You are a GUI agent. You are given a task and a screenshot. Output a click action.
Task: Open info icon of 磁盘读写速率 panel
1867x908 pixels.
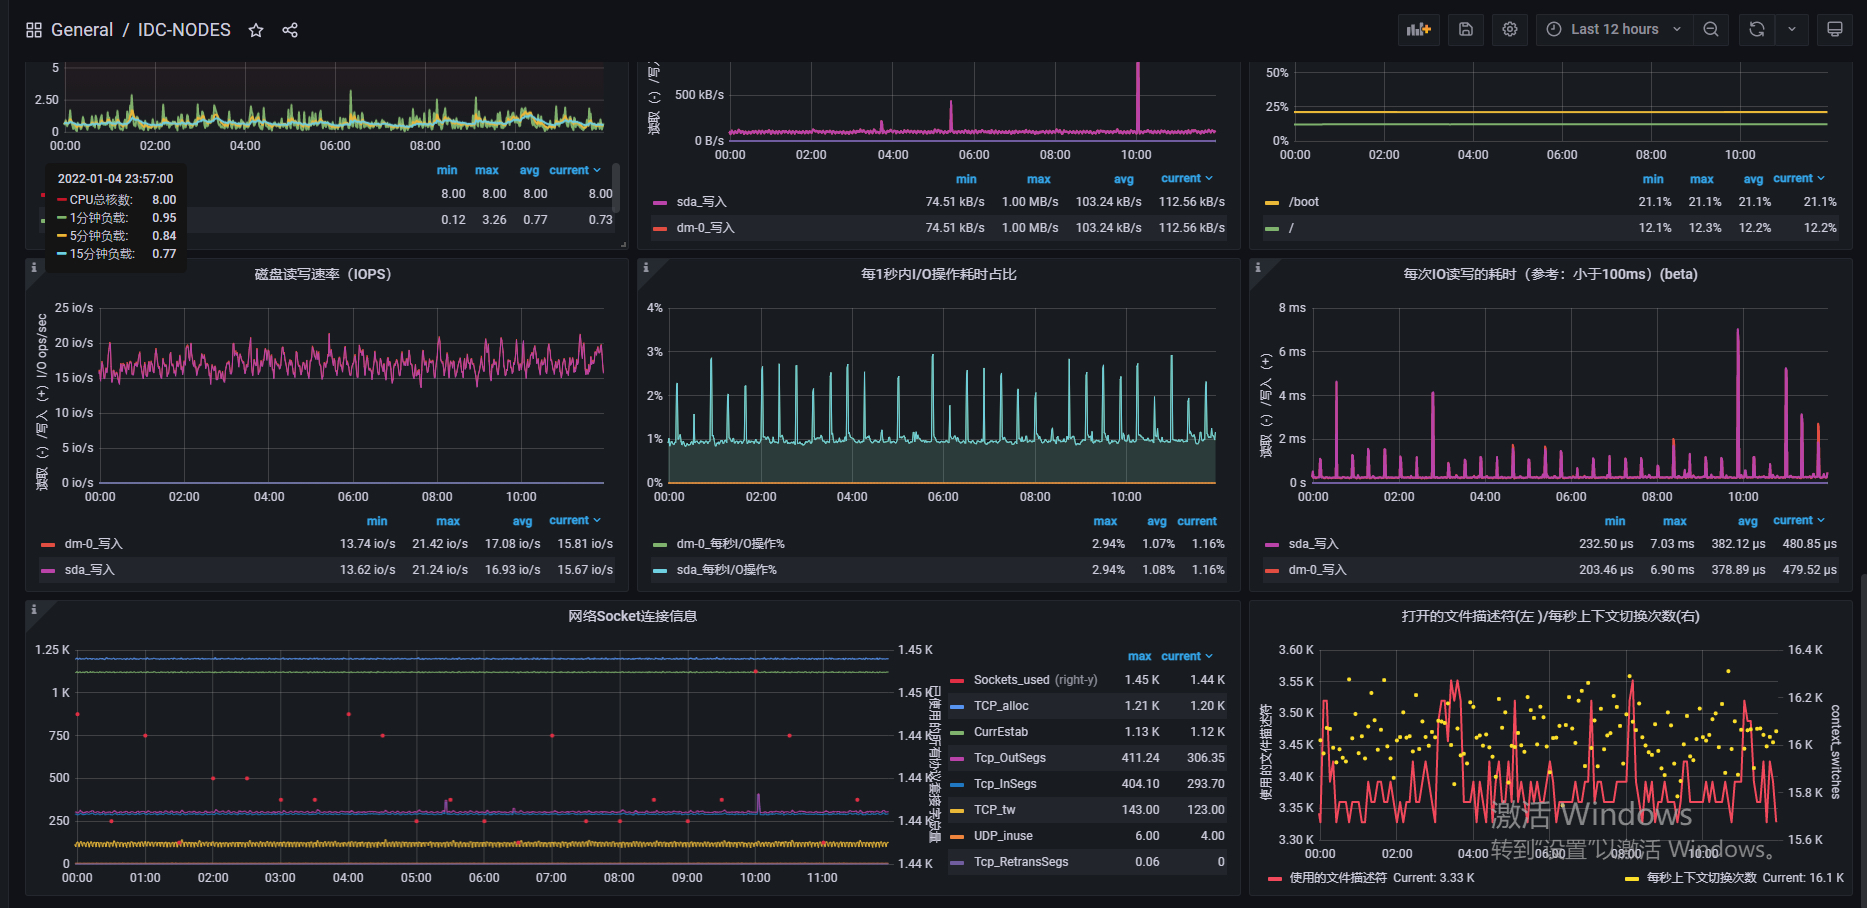point(34,267)
